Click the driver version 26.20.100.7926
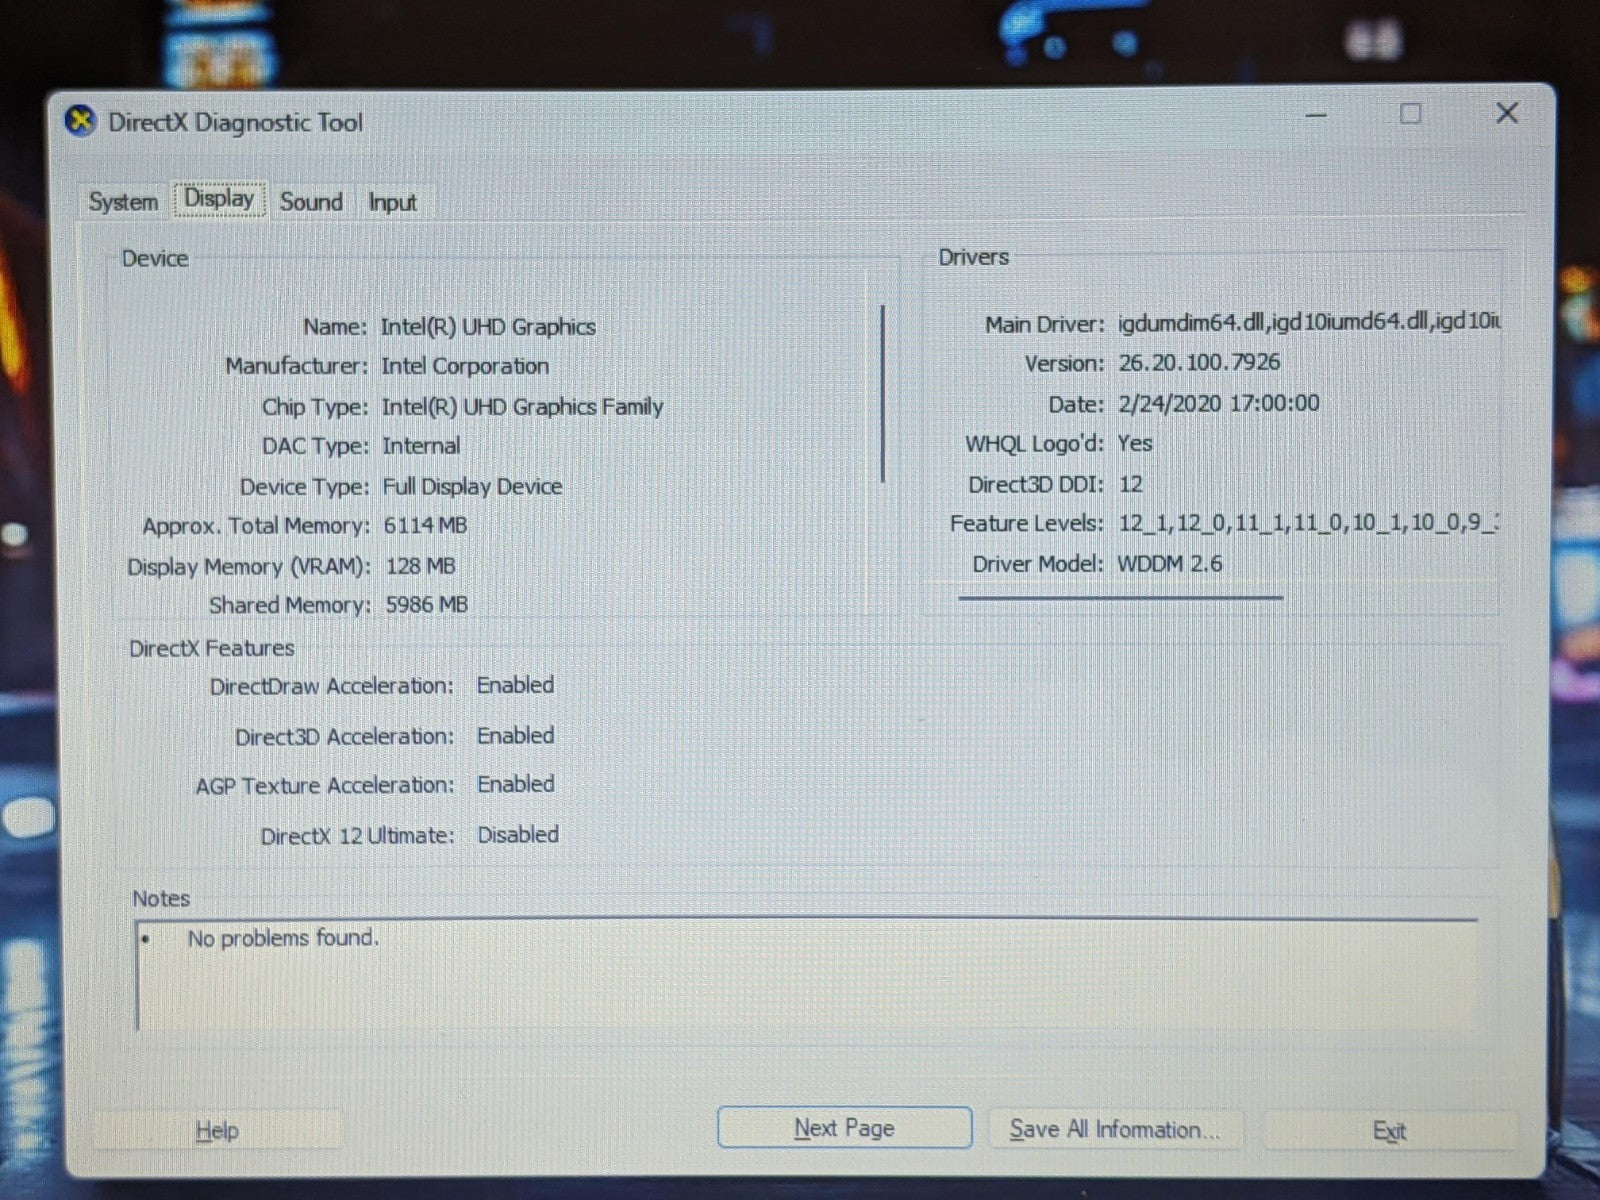The width and height of the screenshot is (1600, 1200). [1199, 362]
